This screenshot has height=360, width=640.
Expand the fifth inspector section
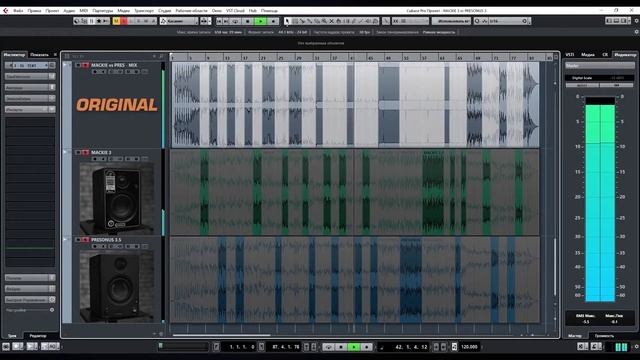tap(29, 109)
